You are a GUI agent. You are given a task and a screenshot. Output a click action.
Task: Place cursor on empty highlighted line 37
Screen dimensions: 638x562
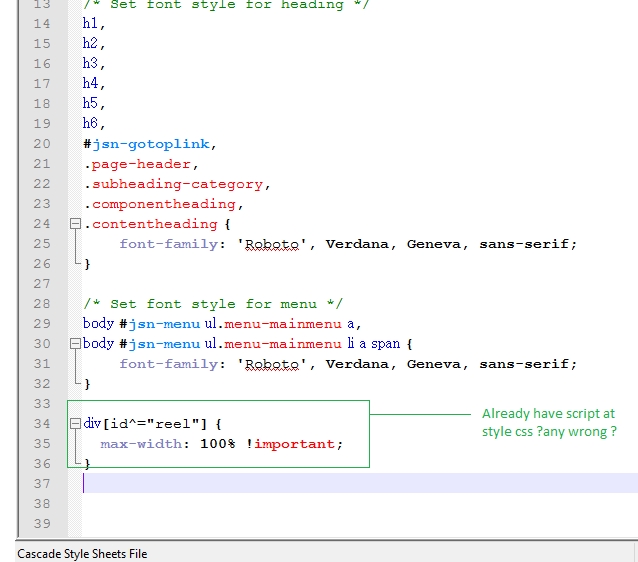pos(300,484)
